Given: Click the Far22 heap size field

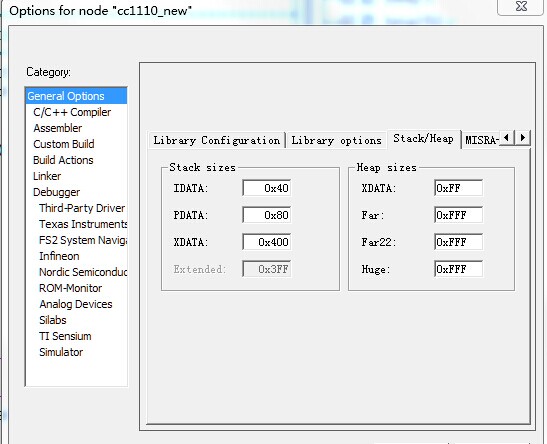Looking at the screenshot, I should click(459, 242).
